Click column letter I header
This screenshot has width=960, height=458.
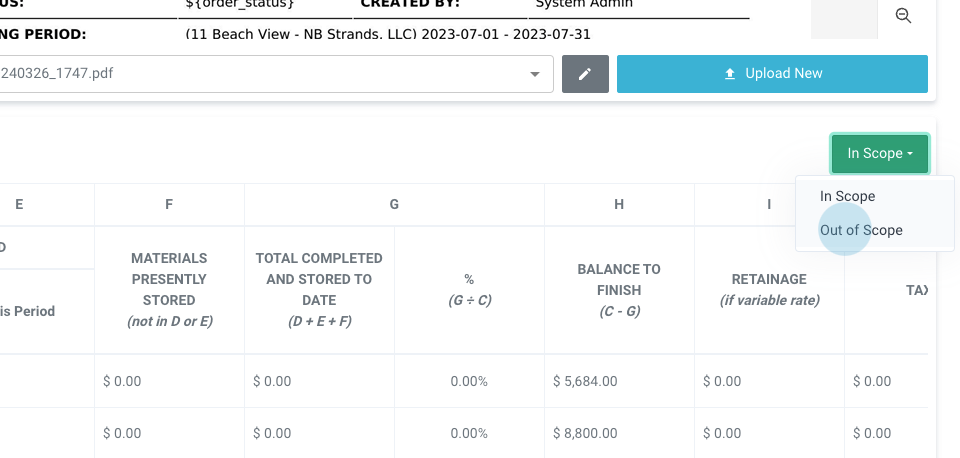point(769,205)
